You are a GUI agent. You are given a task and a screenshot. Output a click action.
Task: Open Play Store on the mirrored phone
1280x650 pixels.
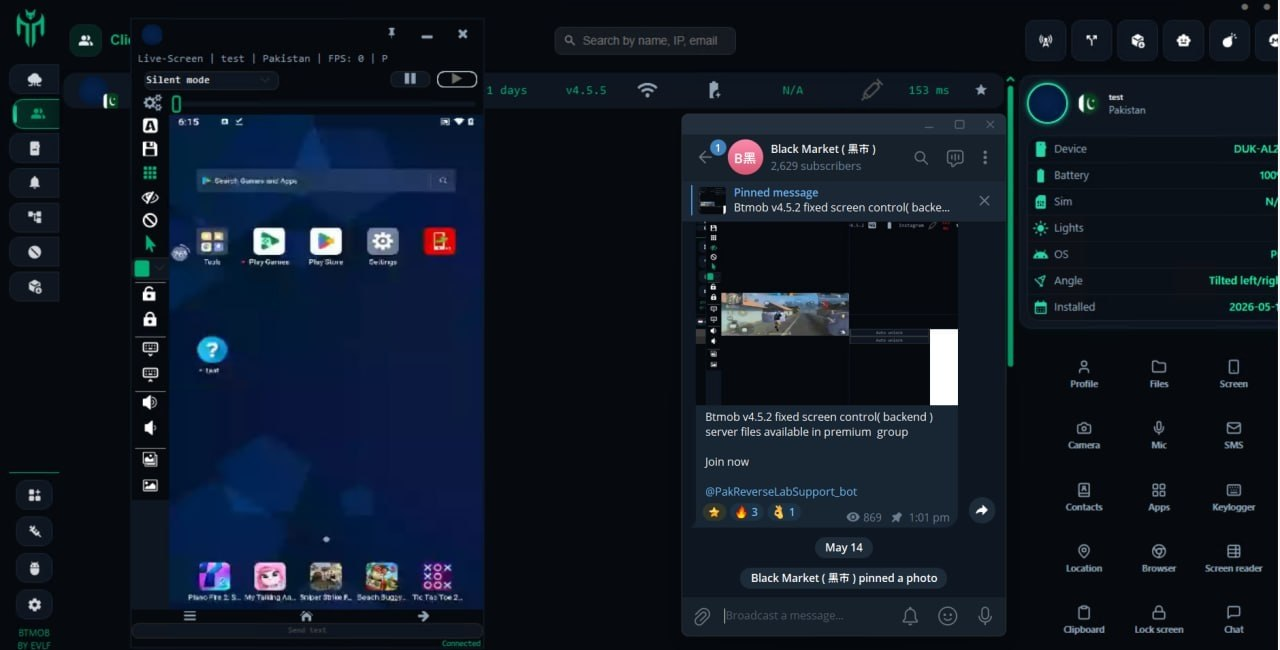pos(326,246)
